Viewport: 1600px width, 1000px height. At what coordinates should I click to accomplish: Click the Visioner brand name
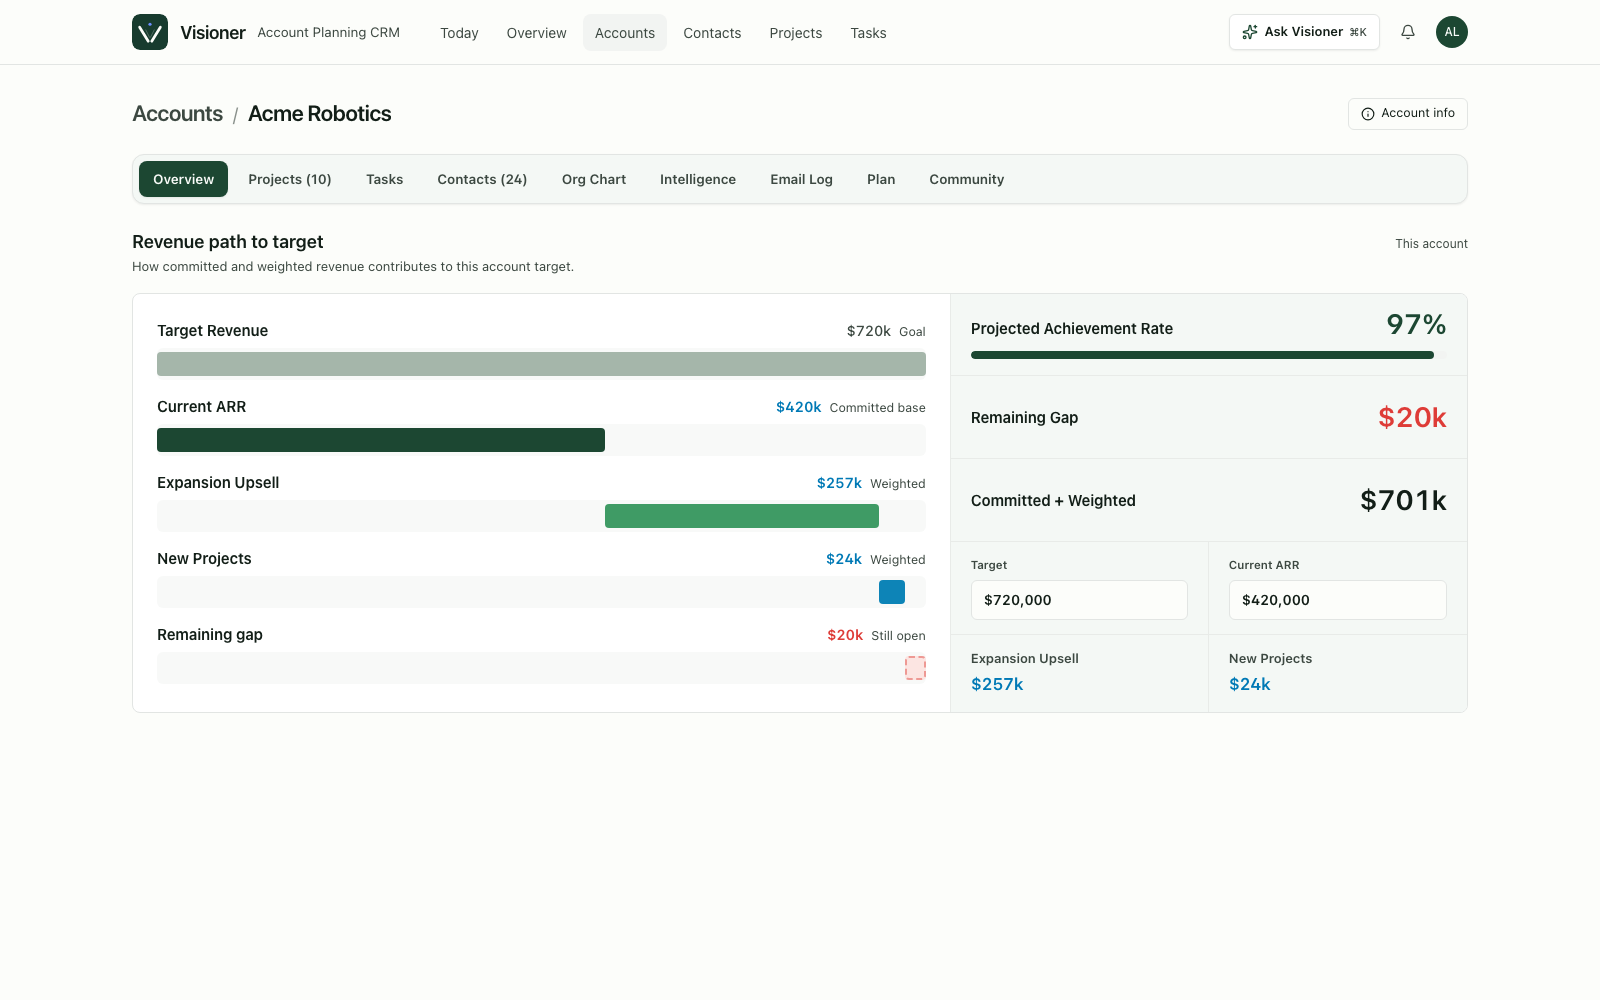tap(213, 33)
